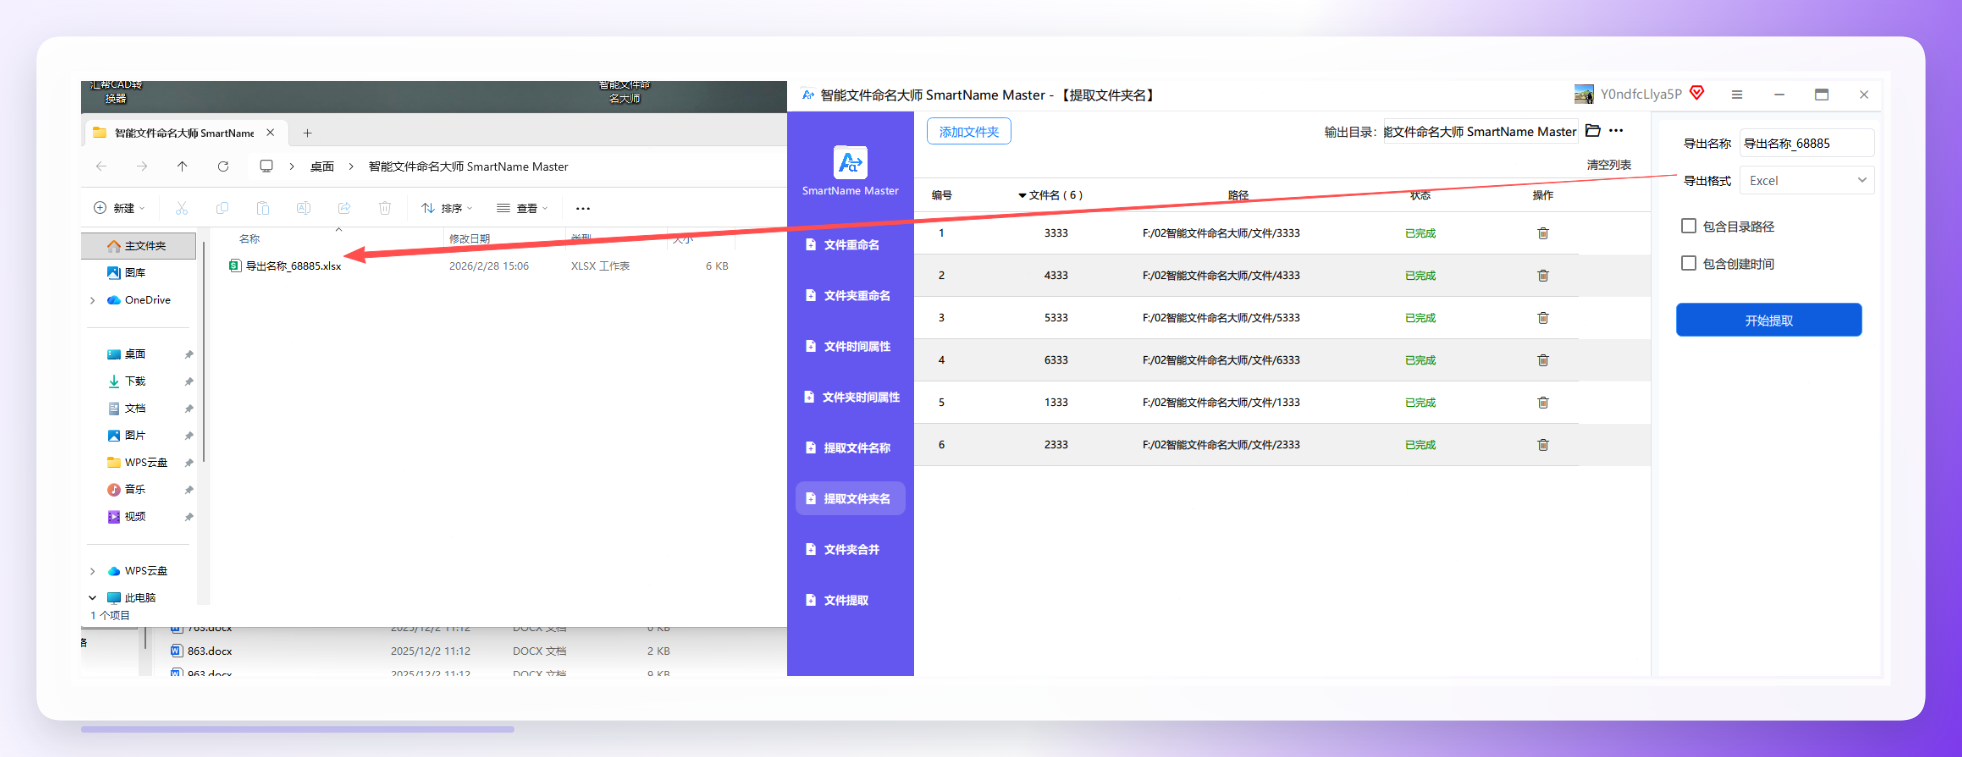Click the 路径 column header
The image size is (1962, 757).
tap(1238, 195)
